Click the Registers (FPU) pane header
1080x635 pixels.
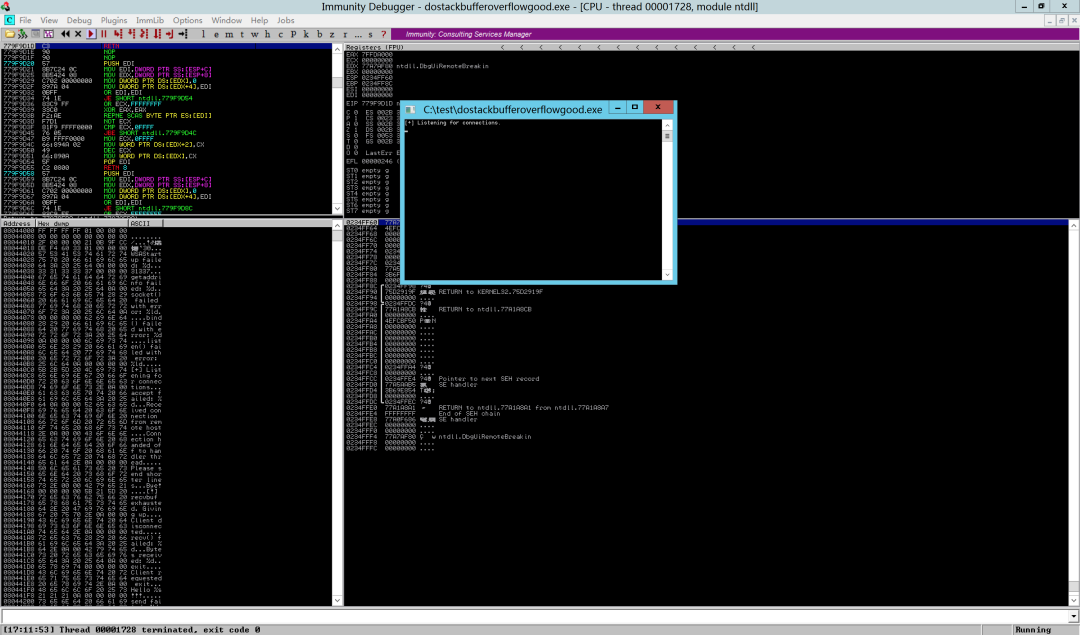click(375, 48)
